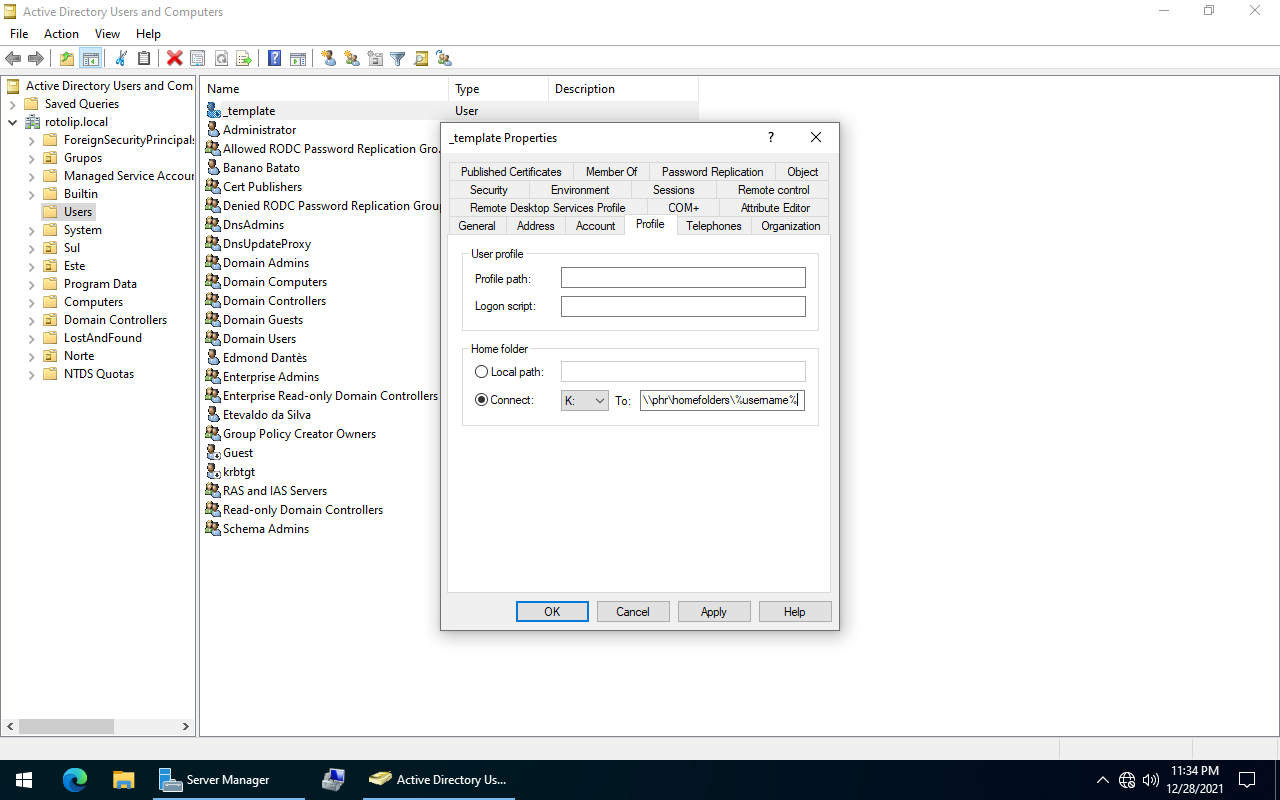Expand the Saved Queries node
Screen dimensions: 1280x800
[12, 104]
